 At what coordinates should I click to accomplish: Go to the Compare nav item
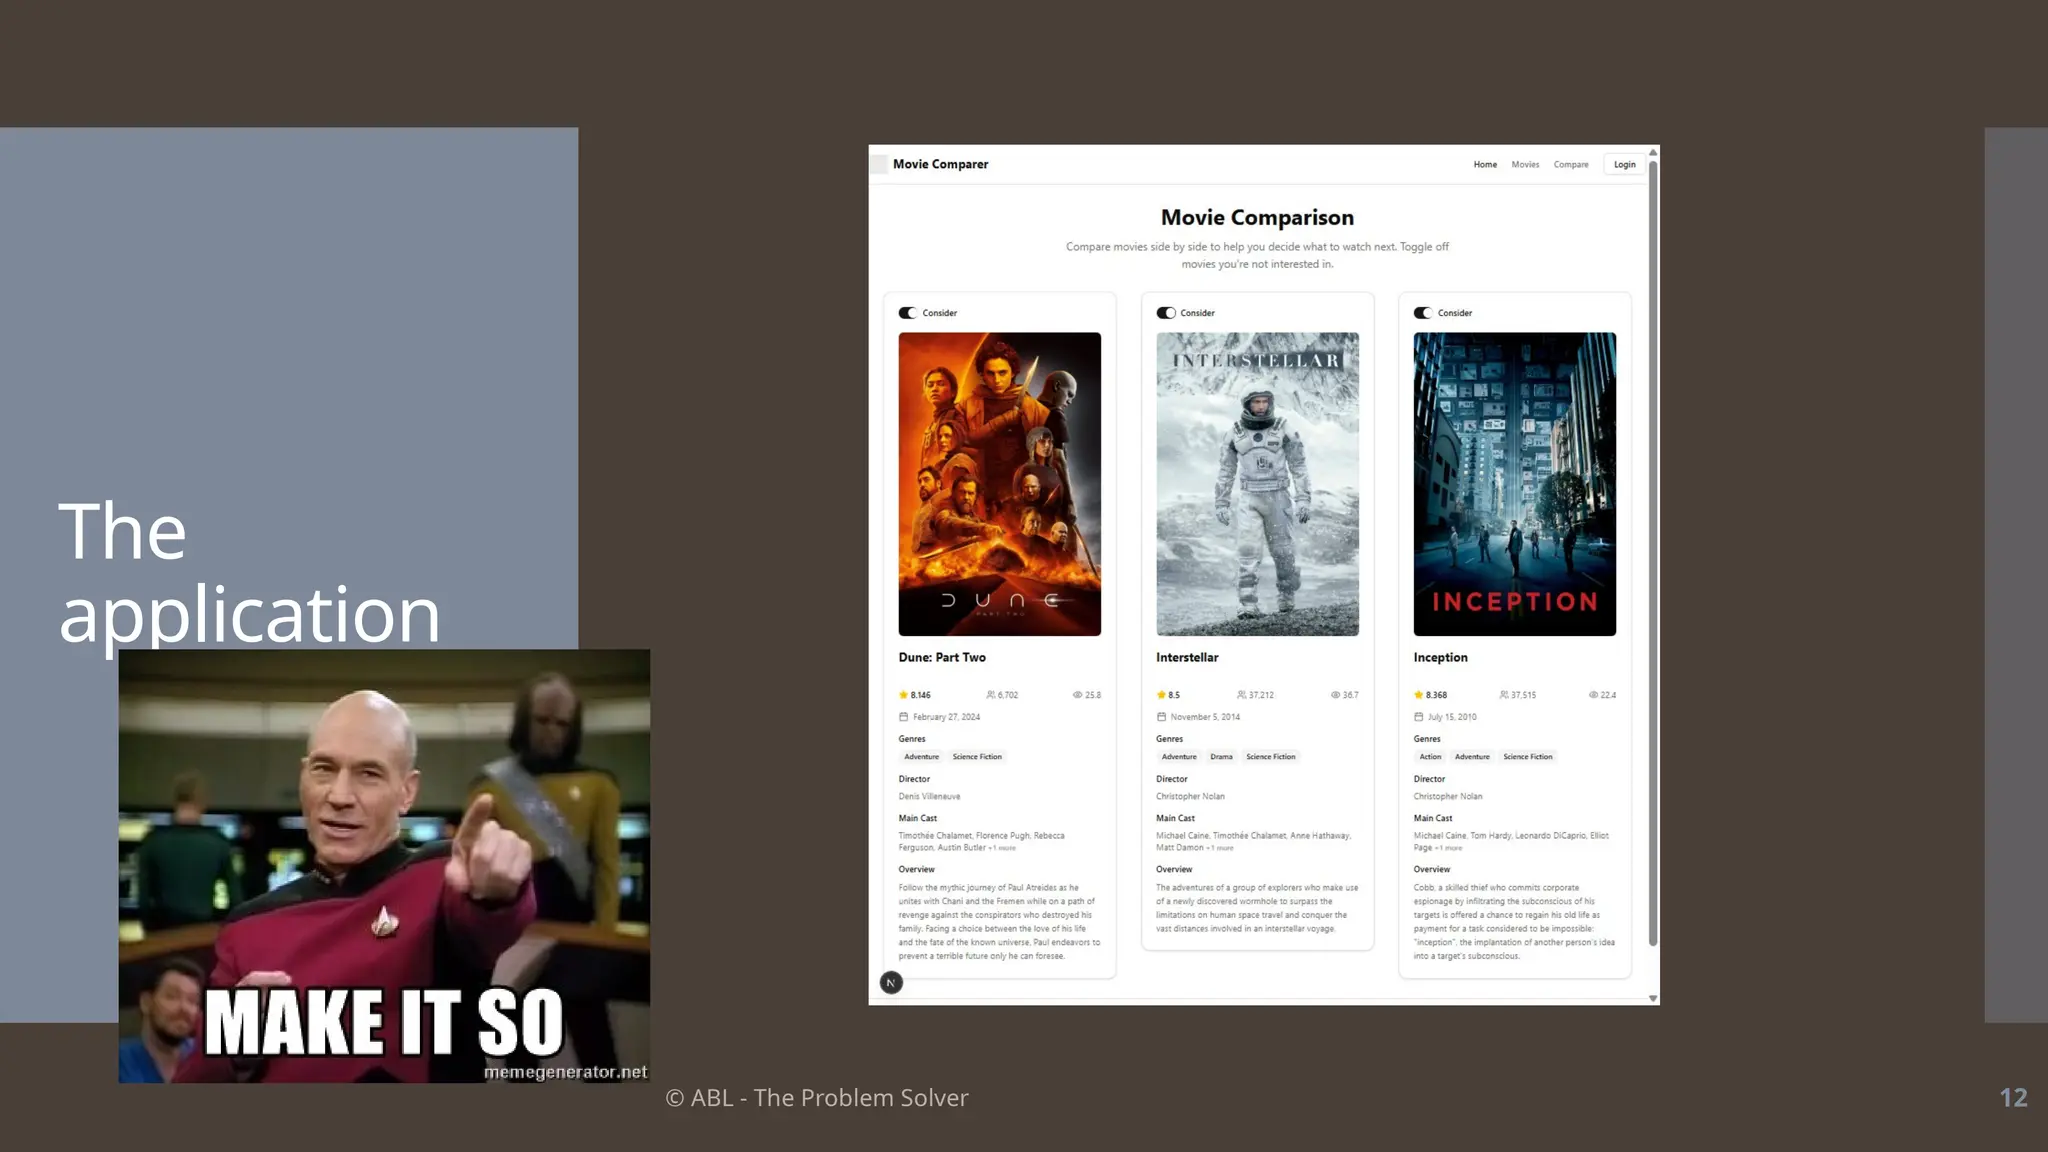(1570, 165)
